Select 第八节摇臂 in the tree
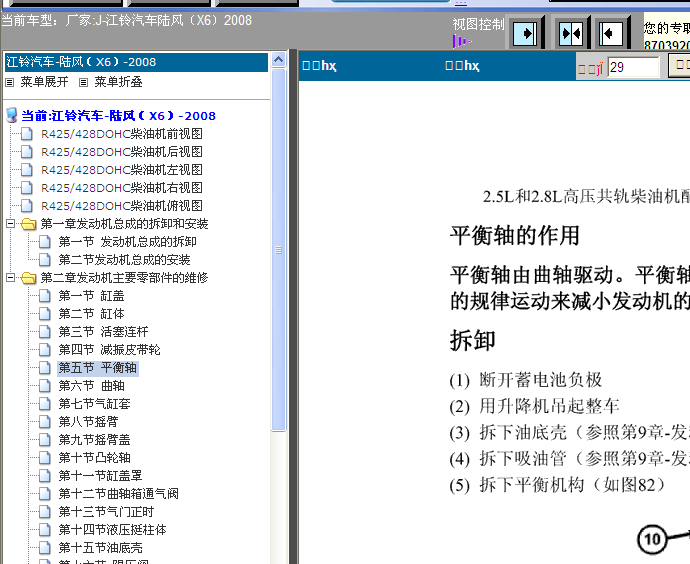Viewport: 690px width, 564px height. pos(88,422)
